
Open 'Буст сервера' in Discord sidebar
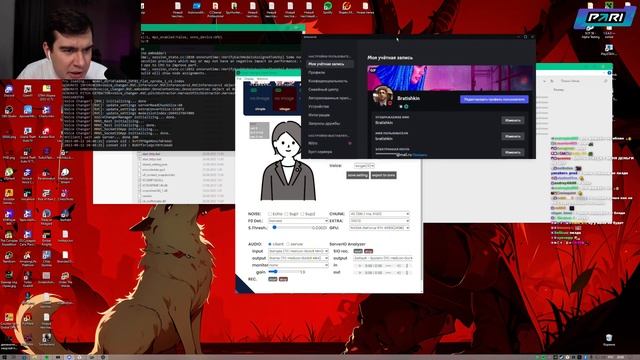tap(320, 152)
